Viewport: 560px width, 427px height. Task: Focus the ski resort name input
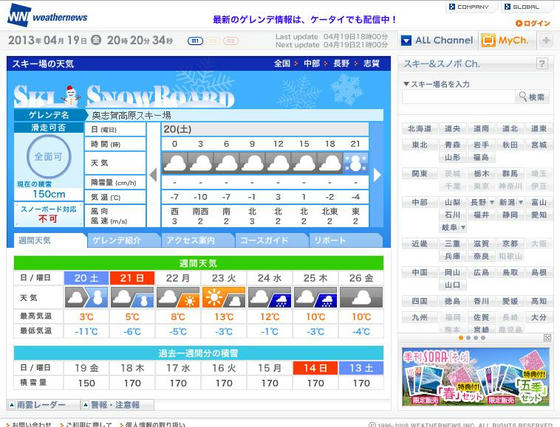pos(458,97)
